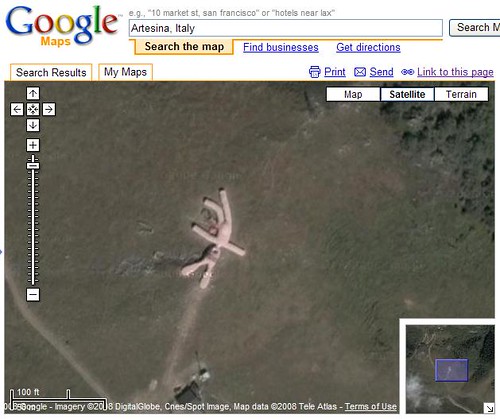Open the Search Results tab

pos(51,72)
